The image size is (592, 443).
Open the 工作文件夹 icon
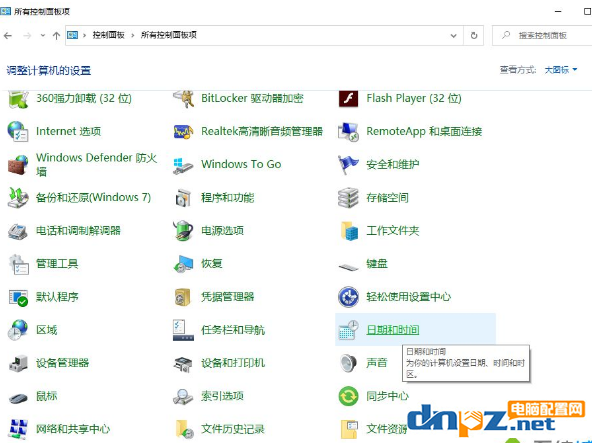point(349,231)
